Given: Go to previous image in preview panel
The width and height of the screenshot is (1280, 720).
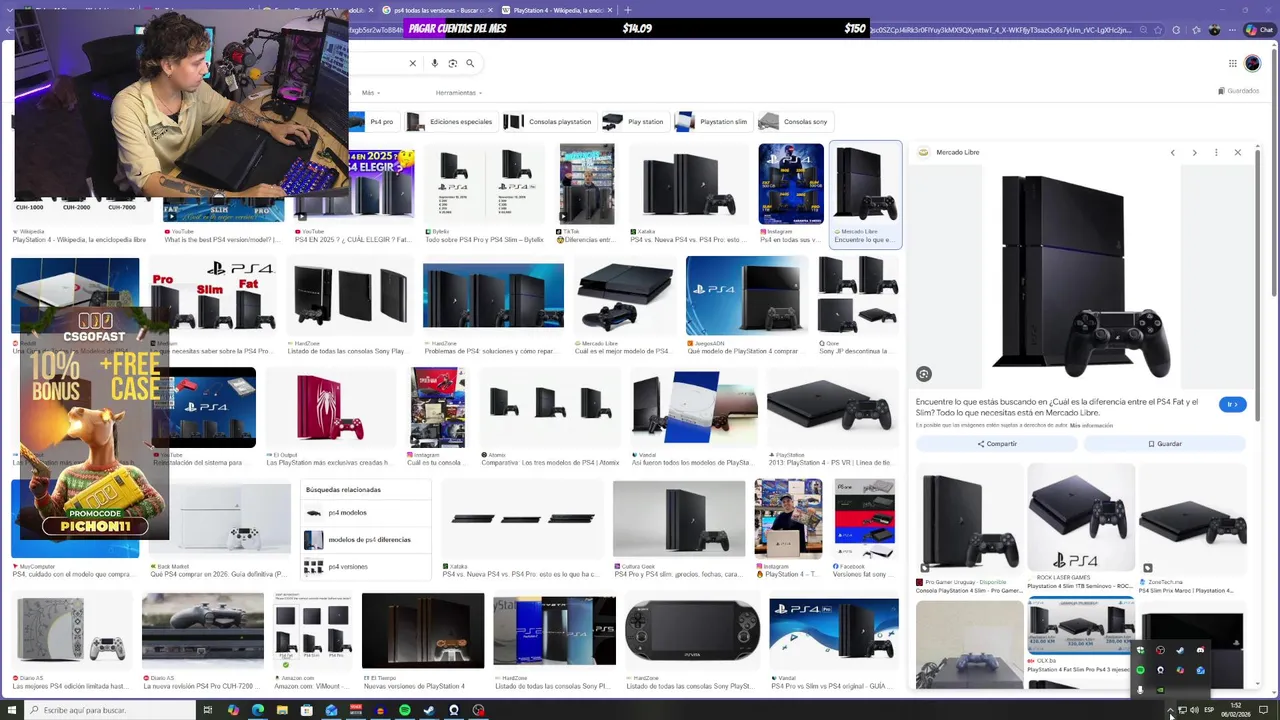Looking at the screenshot, I should tap(1173, 152).
